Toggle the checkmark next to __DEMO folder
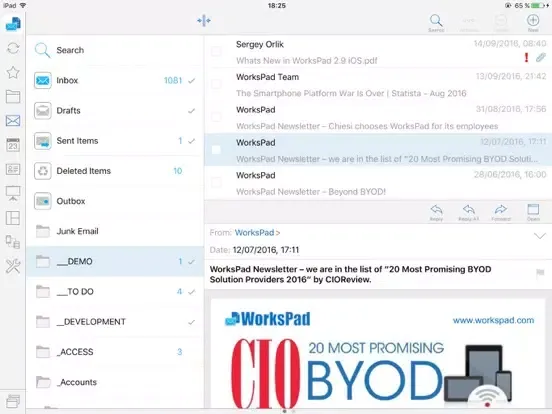This screenshot has height=414, width=552. 192,262
